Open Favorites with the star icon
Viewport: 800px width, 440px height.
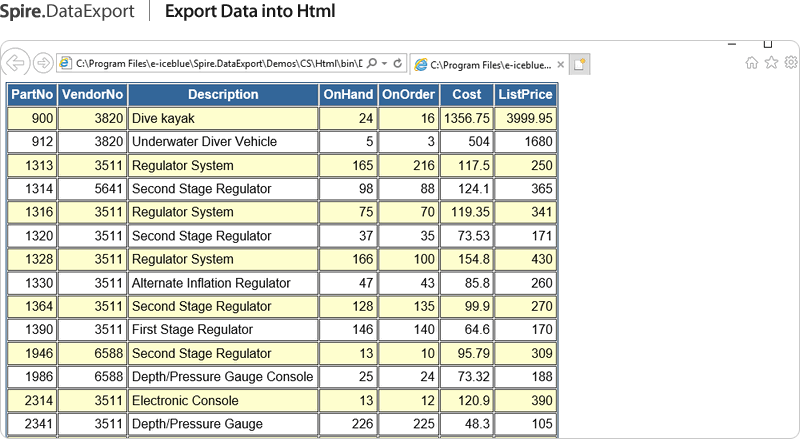click(x=771, y=62)
